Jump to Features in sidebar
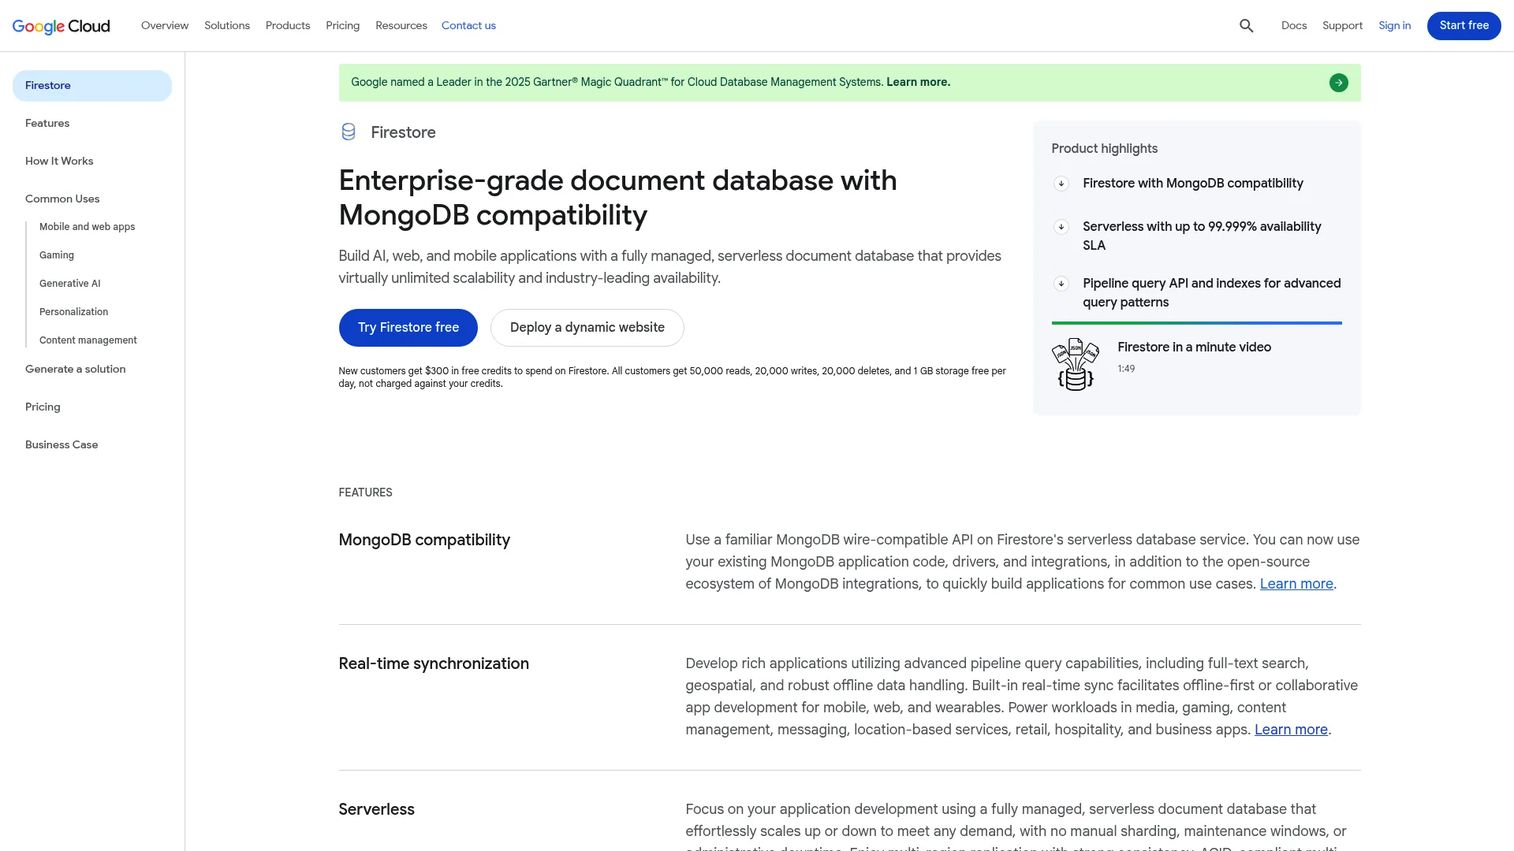1514x851 pixels. (47, 124)
